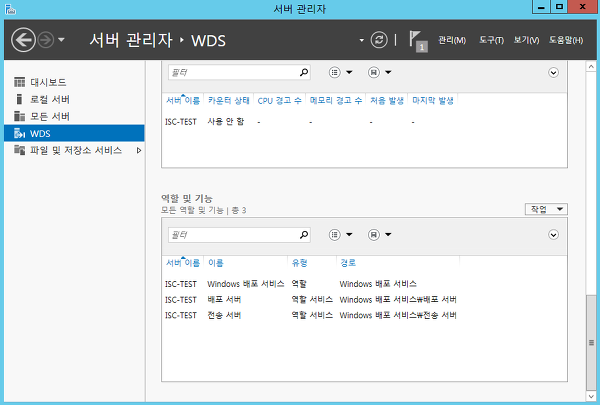The image size is (600, 405).
Task: Click the vertical scrollbar thumb
Action: (x=591, y=342)
